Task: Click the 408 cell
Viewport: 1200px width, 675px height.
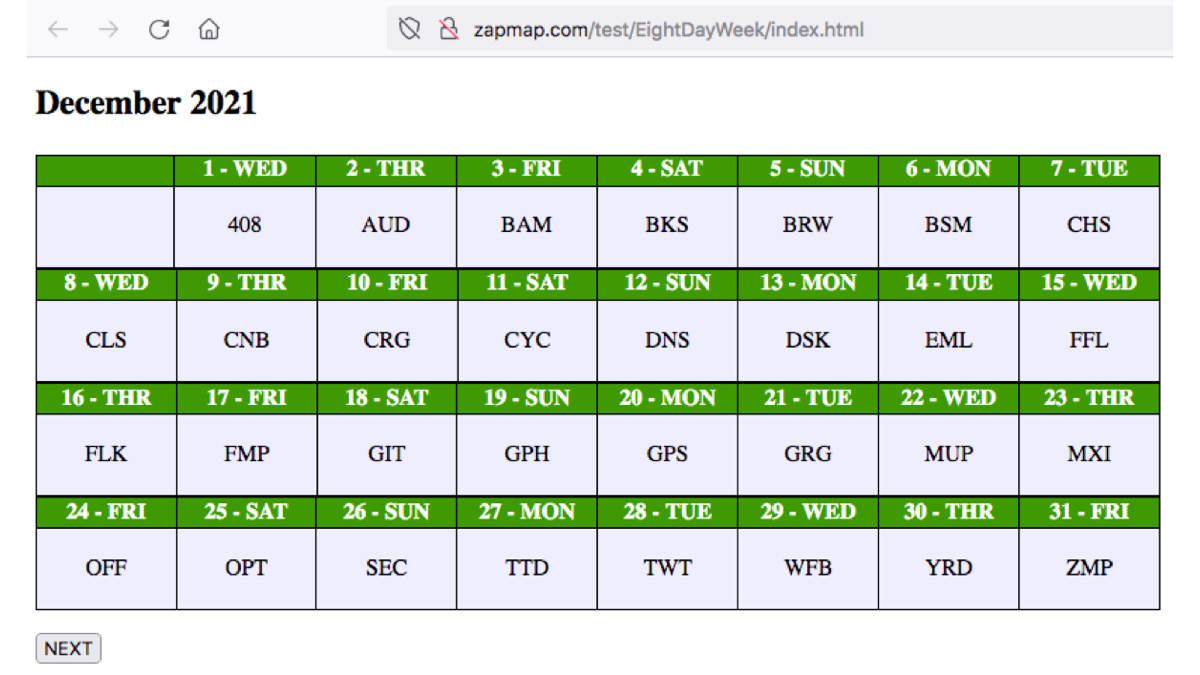Action: 245,226
